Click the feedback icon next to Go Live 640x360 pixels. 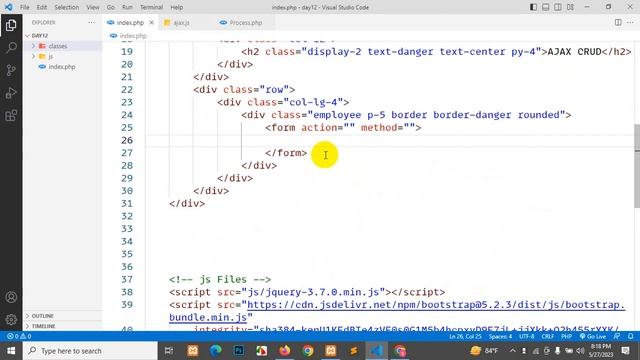coord(617,336)
